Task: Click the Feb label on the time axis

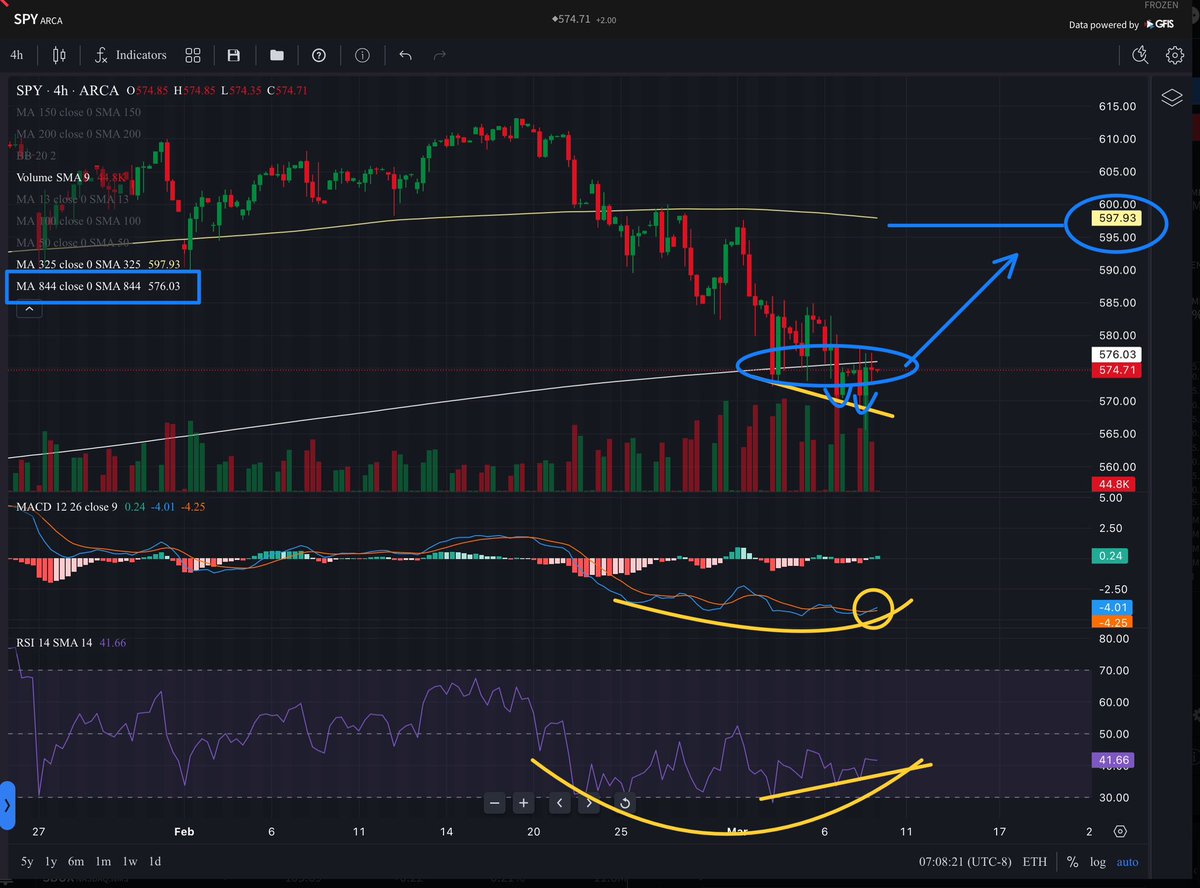Action: point(184,832)
